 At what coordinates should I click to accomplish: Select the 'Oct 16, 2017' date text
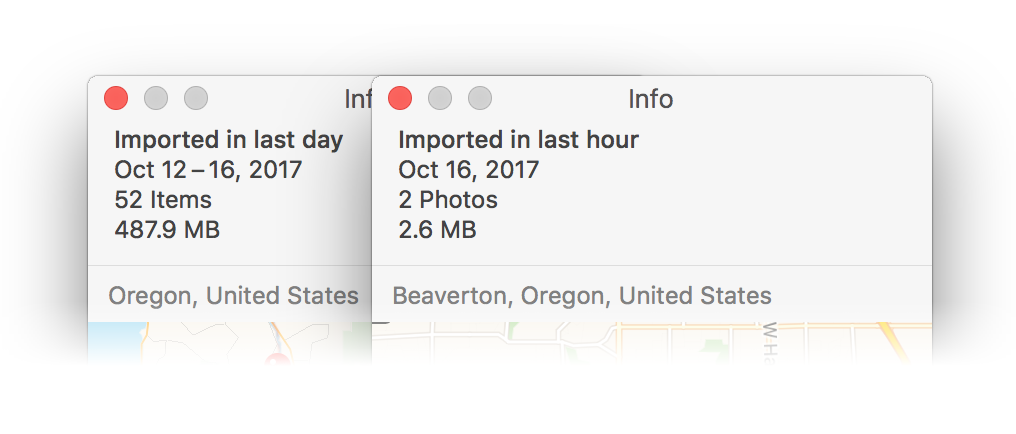[x=468, y=170]
